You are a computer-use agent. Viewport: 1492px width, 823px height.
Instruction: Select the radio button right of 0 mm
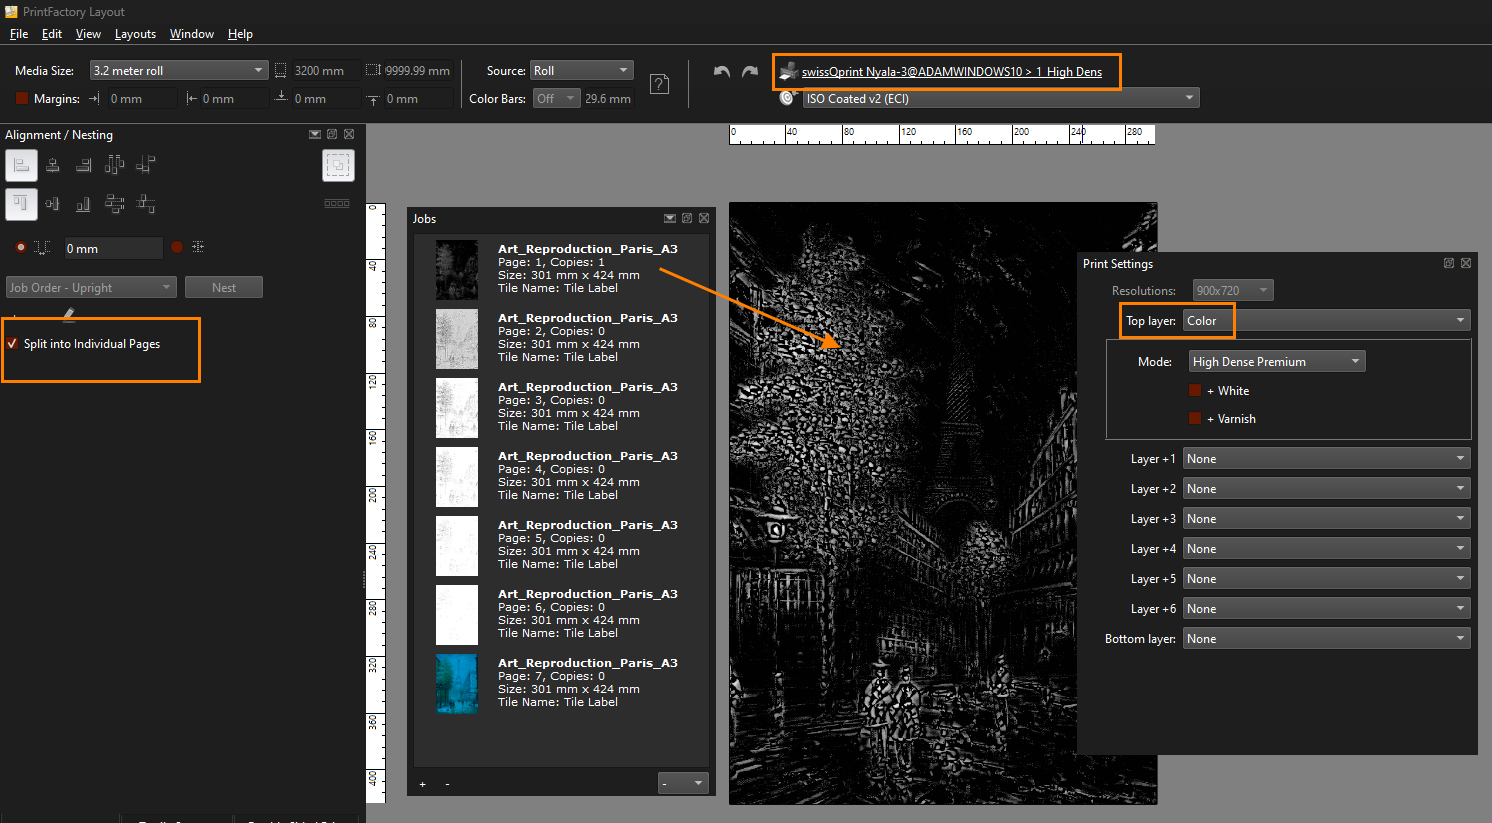[177, 248]
